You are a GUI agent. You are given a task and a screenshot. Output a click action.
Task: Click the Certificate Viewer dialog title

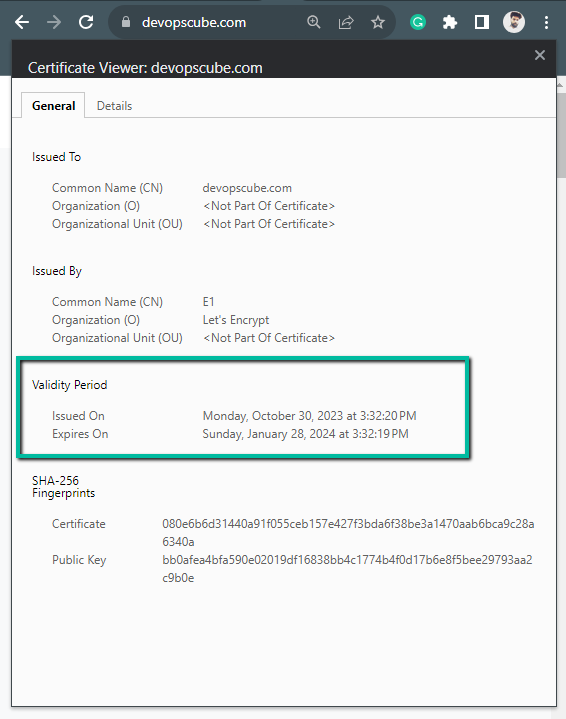145,67
